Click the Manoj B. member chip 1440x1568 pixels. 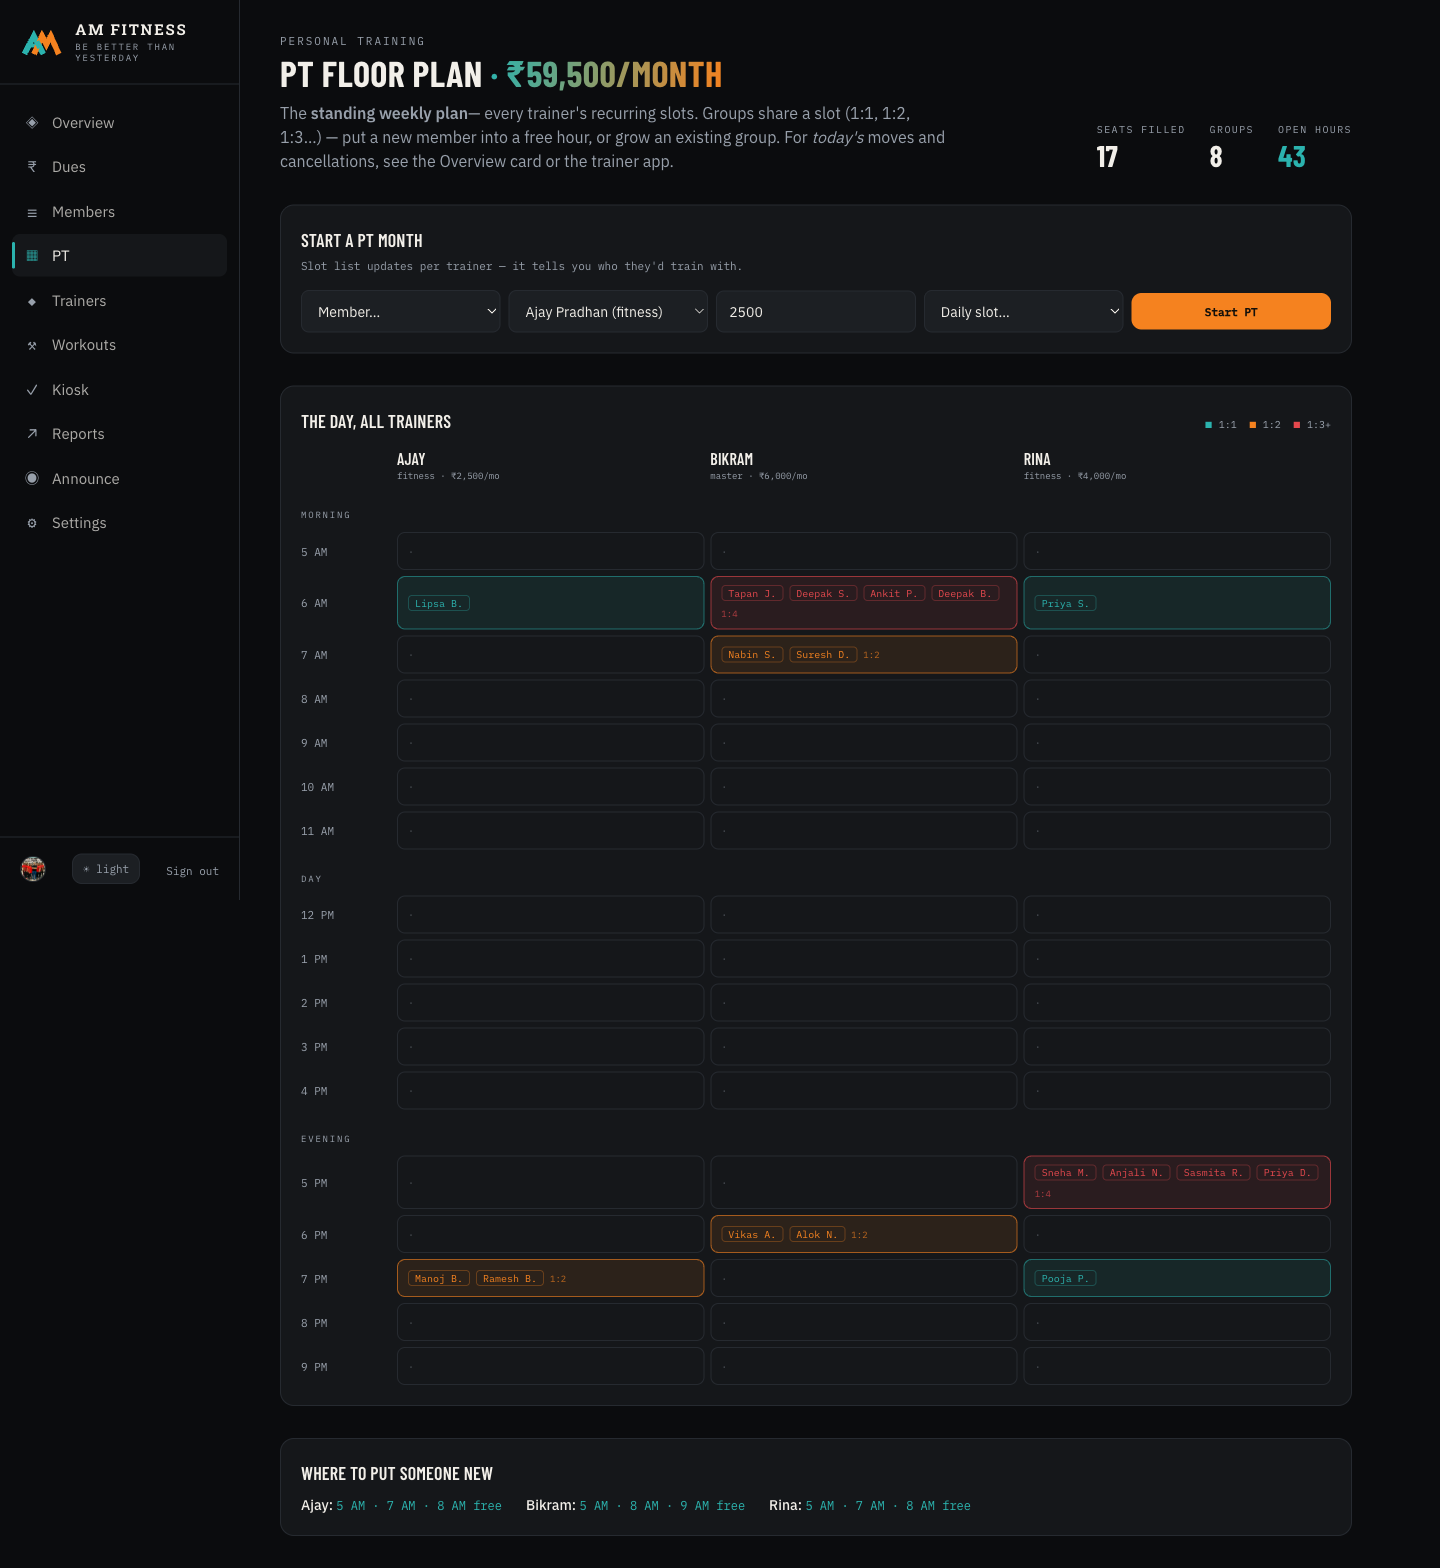click(439, 1278)
